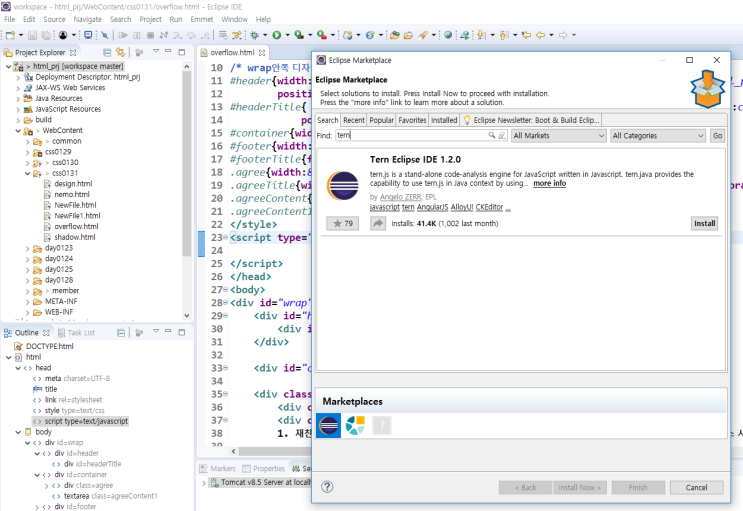Click Back navigation arrow in toolbar
This screenshot has height=511, width=743.
540,35
